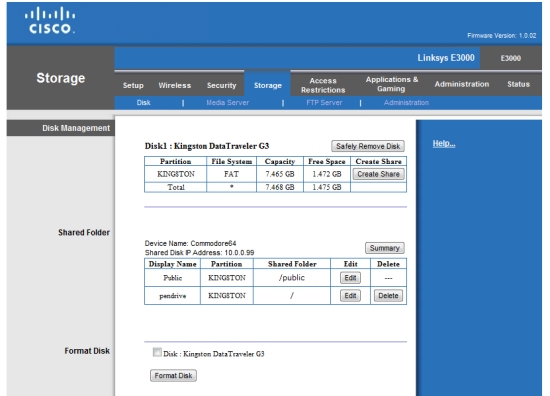The image size is (550, 396).
Task: Select the Storage tab
Action: click(268, 85)
